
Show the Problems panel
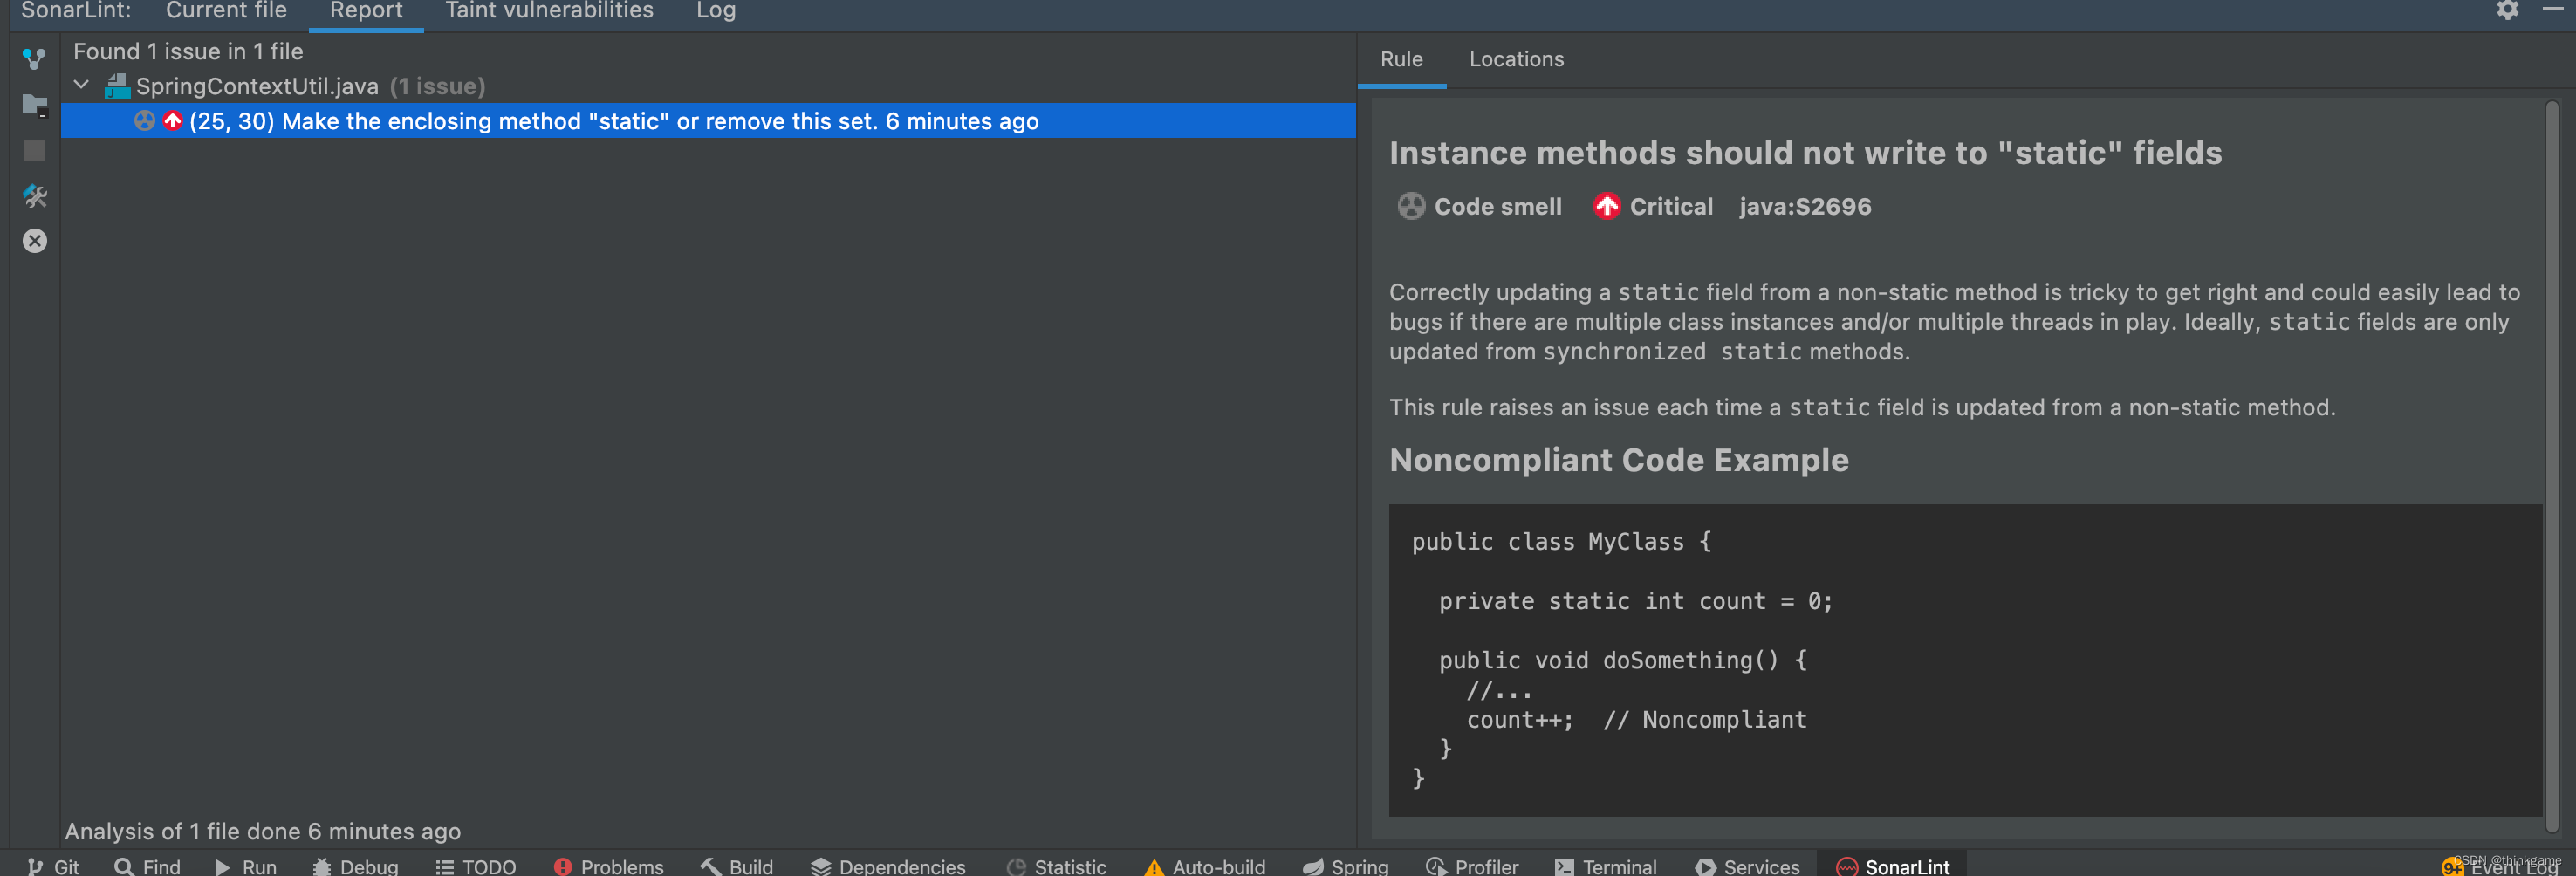(x=607, y=866)
